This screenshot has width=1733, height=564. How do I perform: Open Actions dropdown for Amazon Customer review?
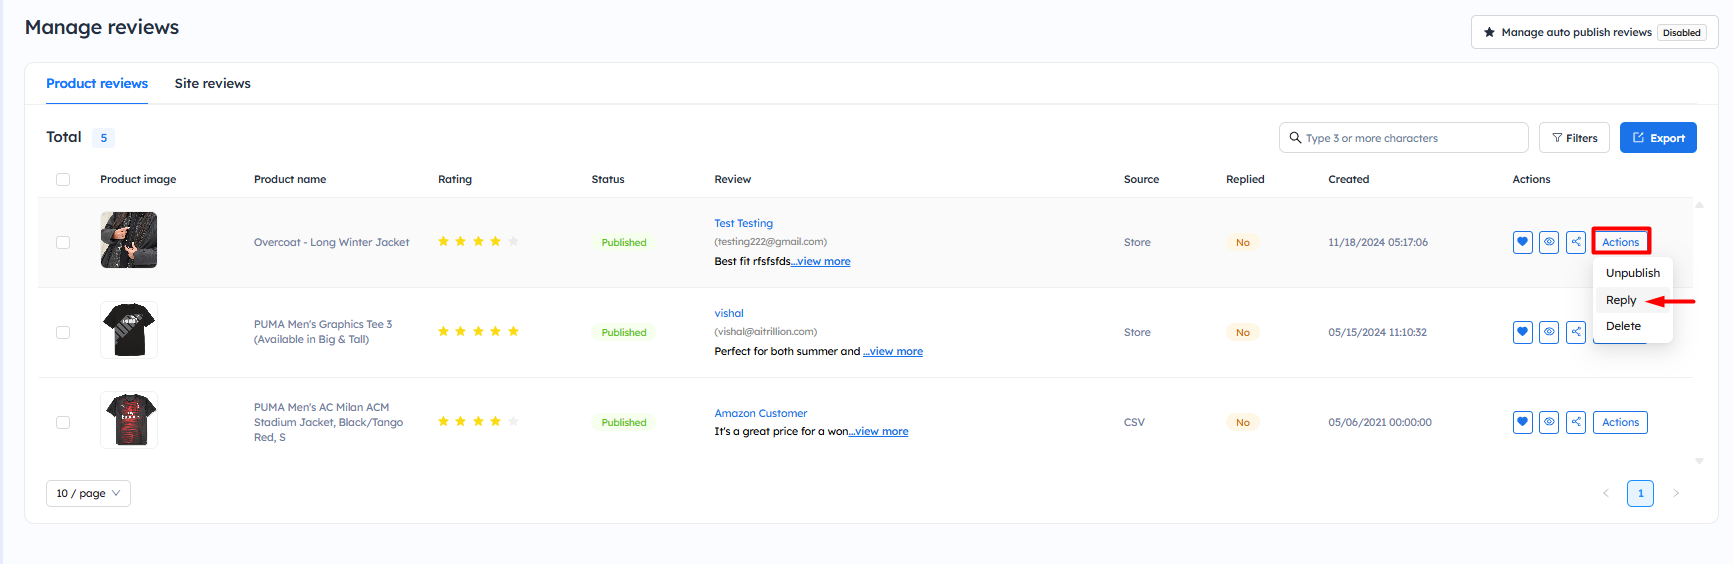(1620, 422)
